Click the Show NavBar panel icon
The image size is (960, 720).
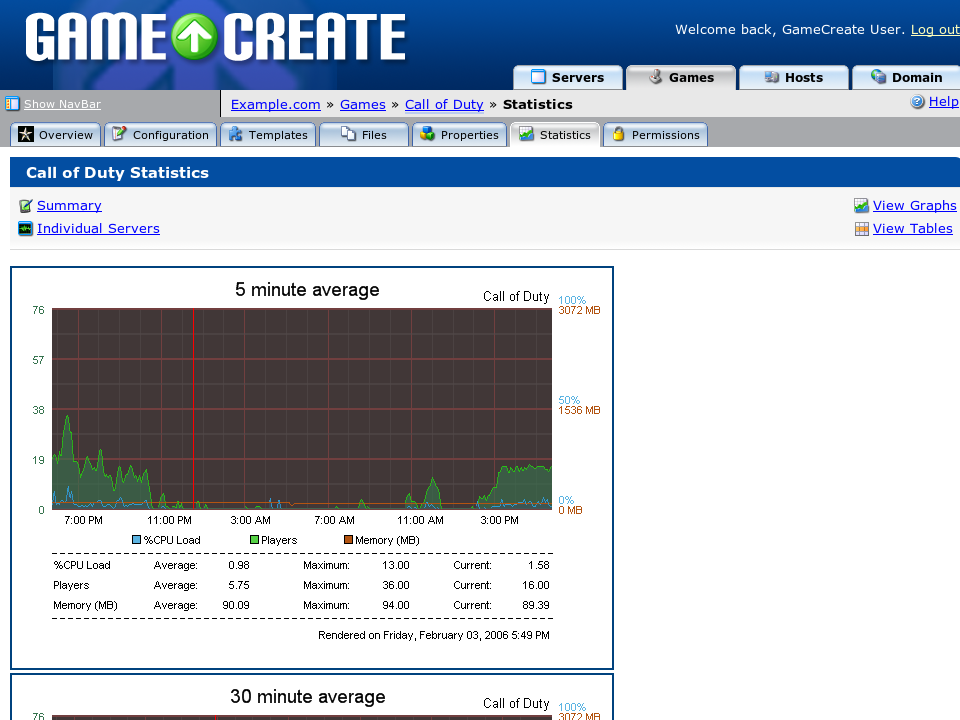pos(12,104)
